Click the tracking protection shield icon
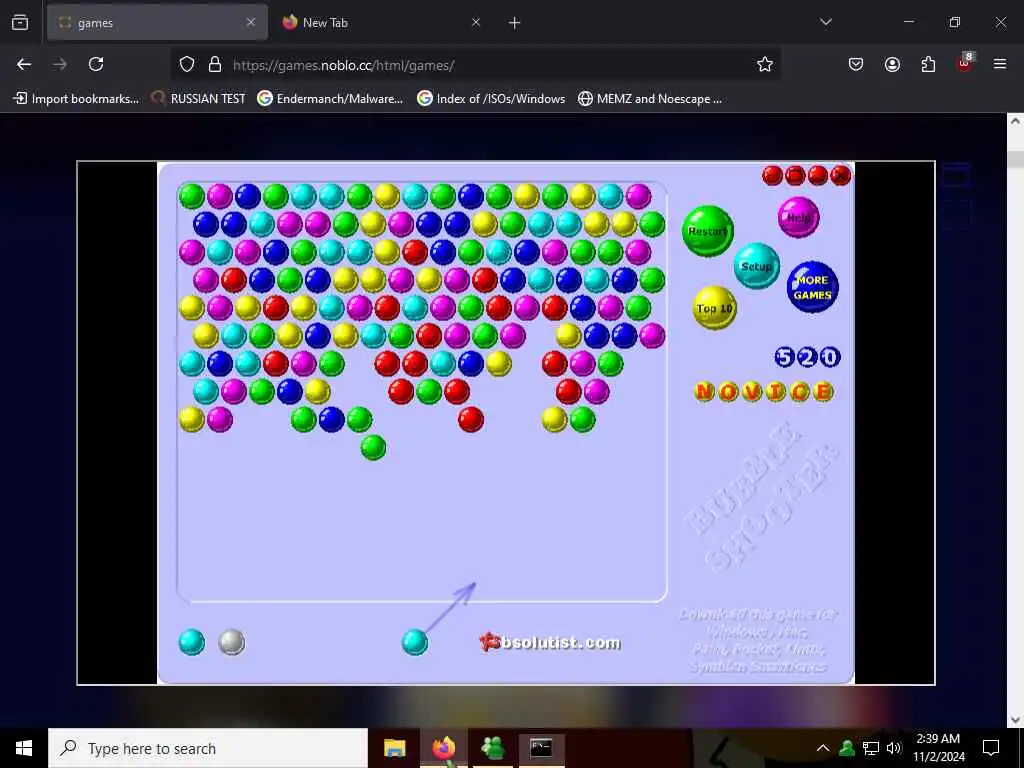Viewport: 1024px width, 768px height. 187,64
